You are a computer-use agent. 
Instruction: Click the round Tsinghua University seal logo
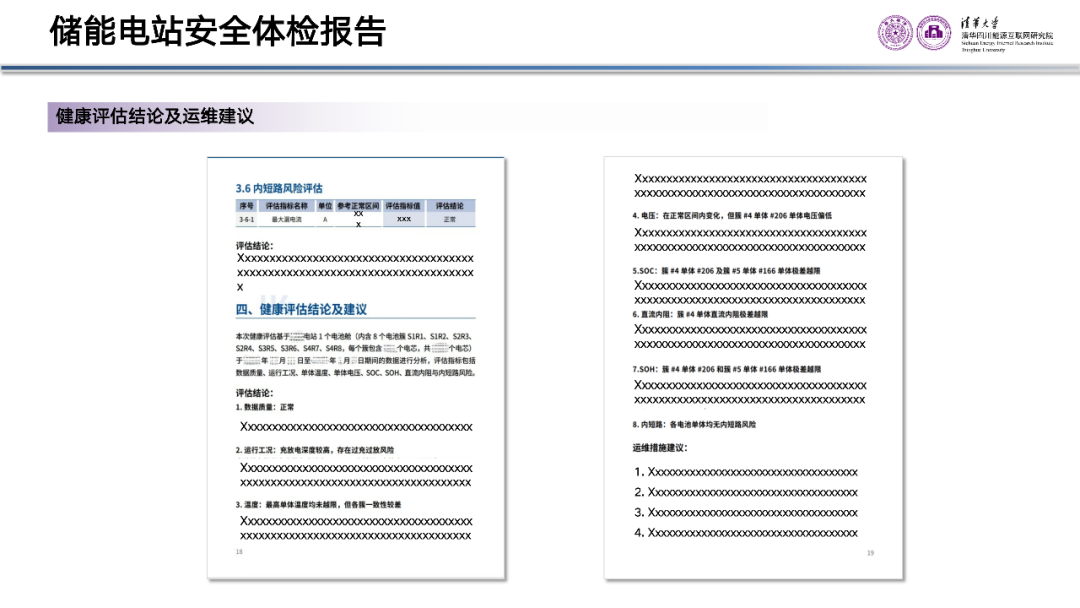click(895, 33)
